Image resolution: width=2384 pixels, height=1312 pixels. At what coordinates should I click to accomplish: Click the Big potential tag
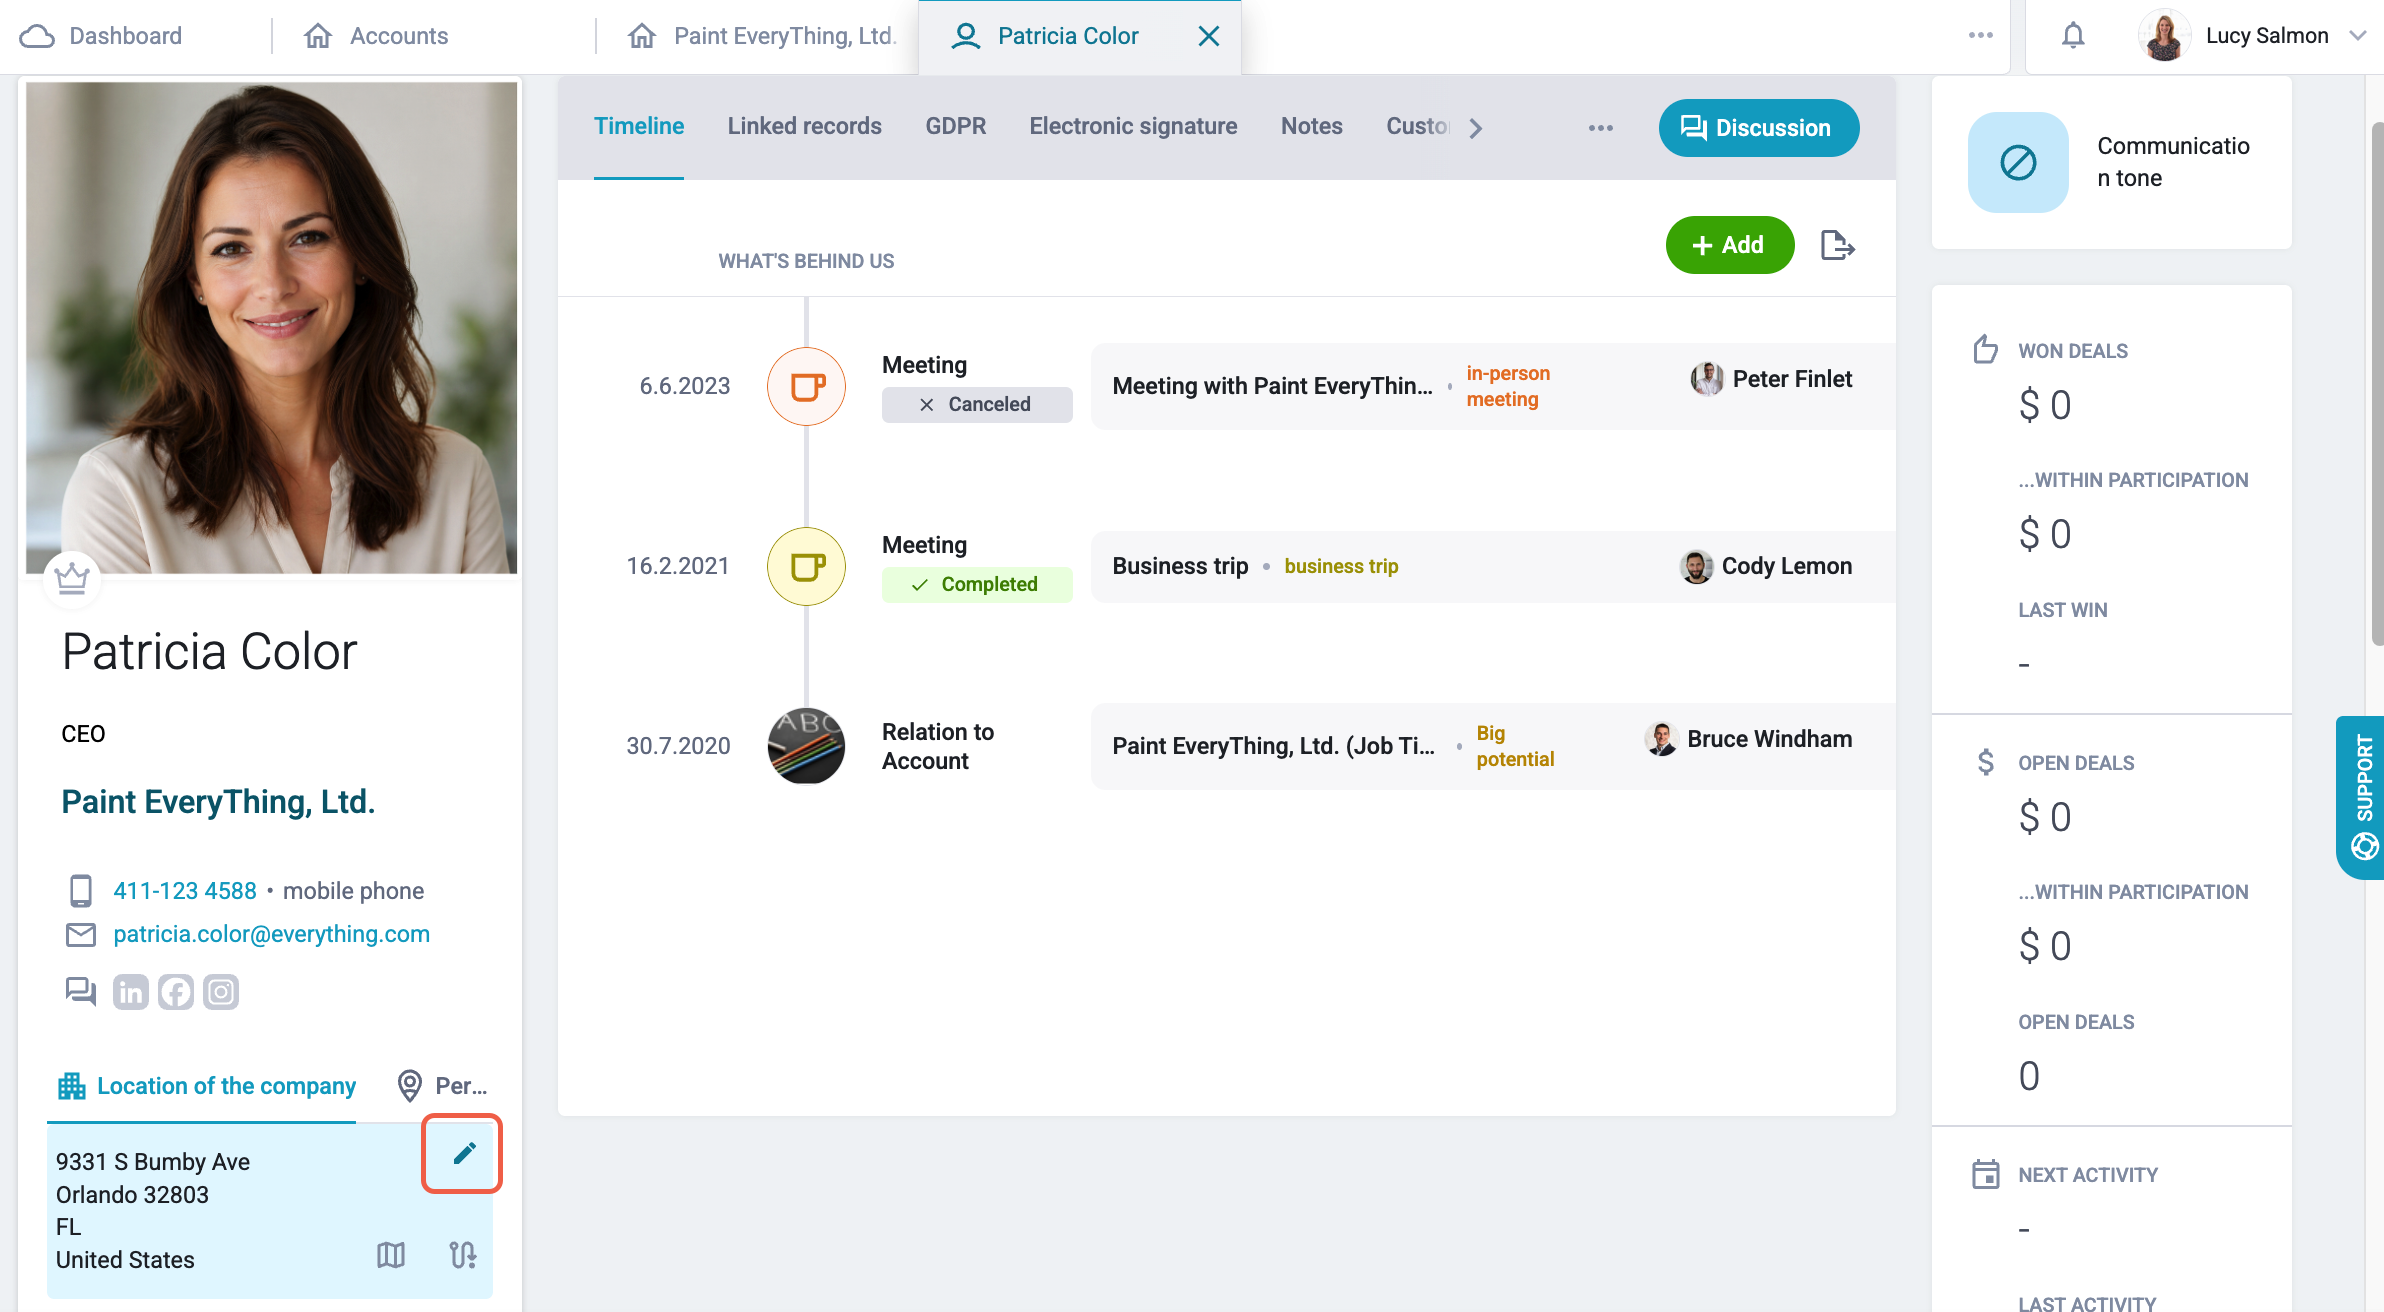pos(1515,746)
